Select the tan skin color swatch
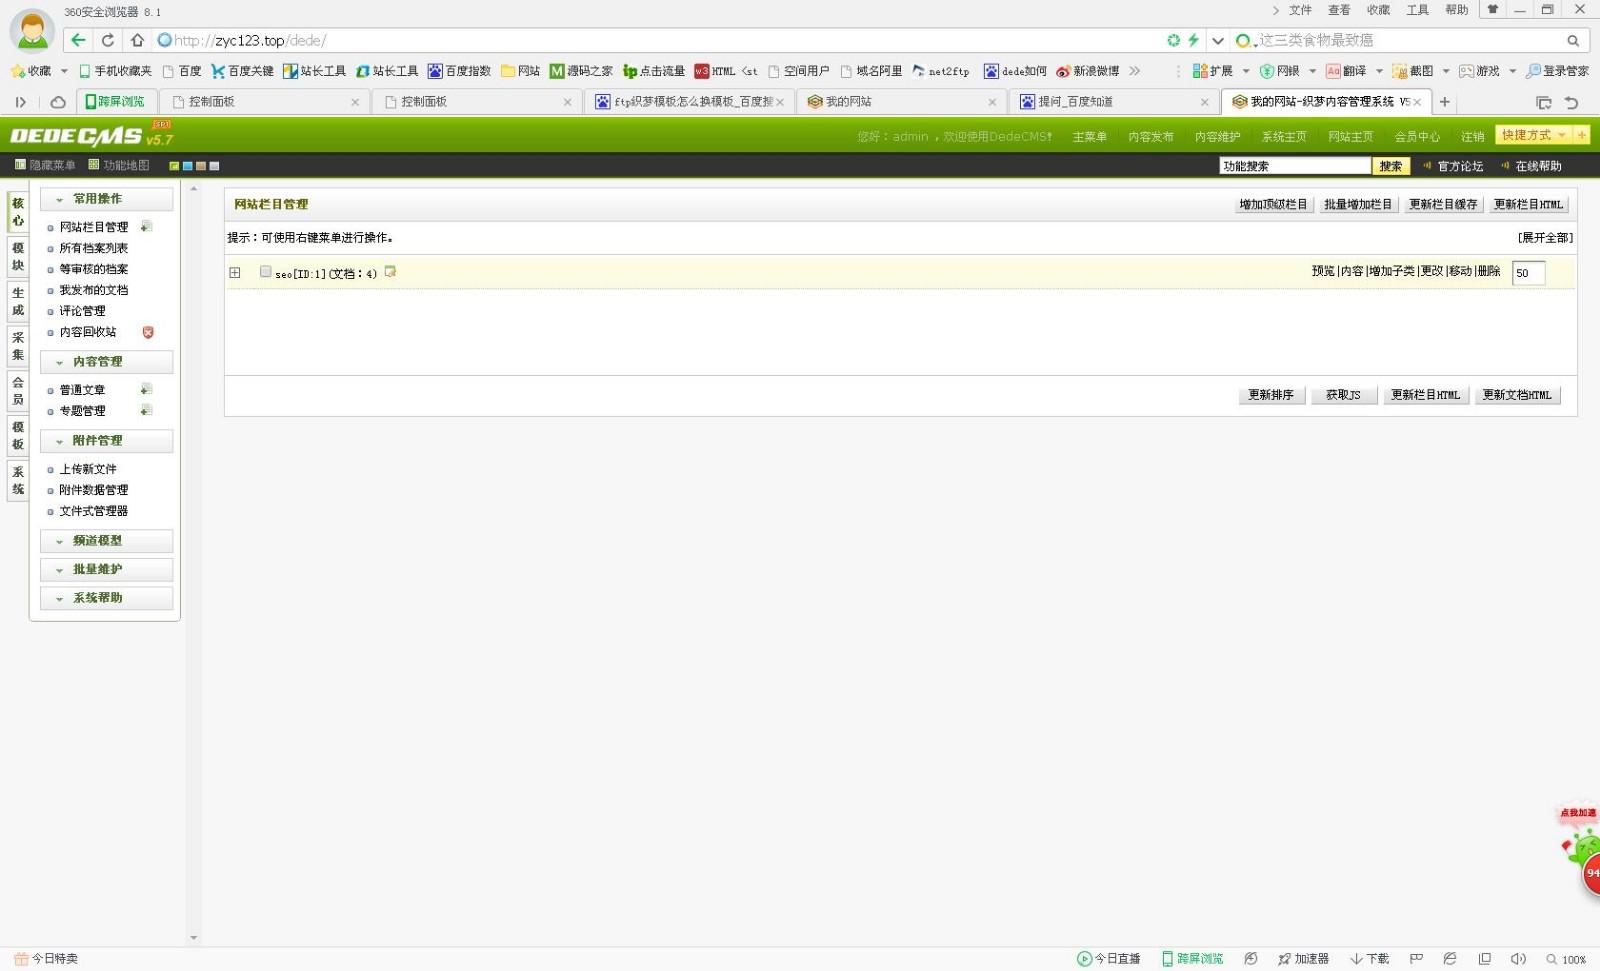The image size is (1600, 971). point(200,166)
